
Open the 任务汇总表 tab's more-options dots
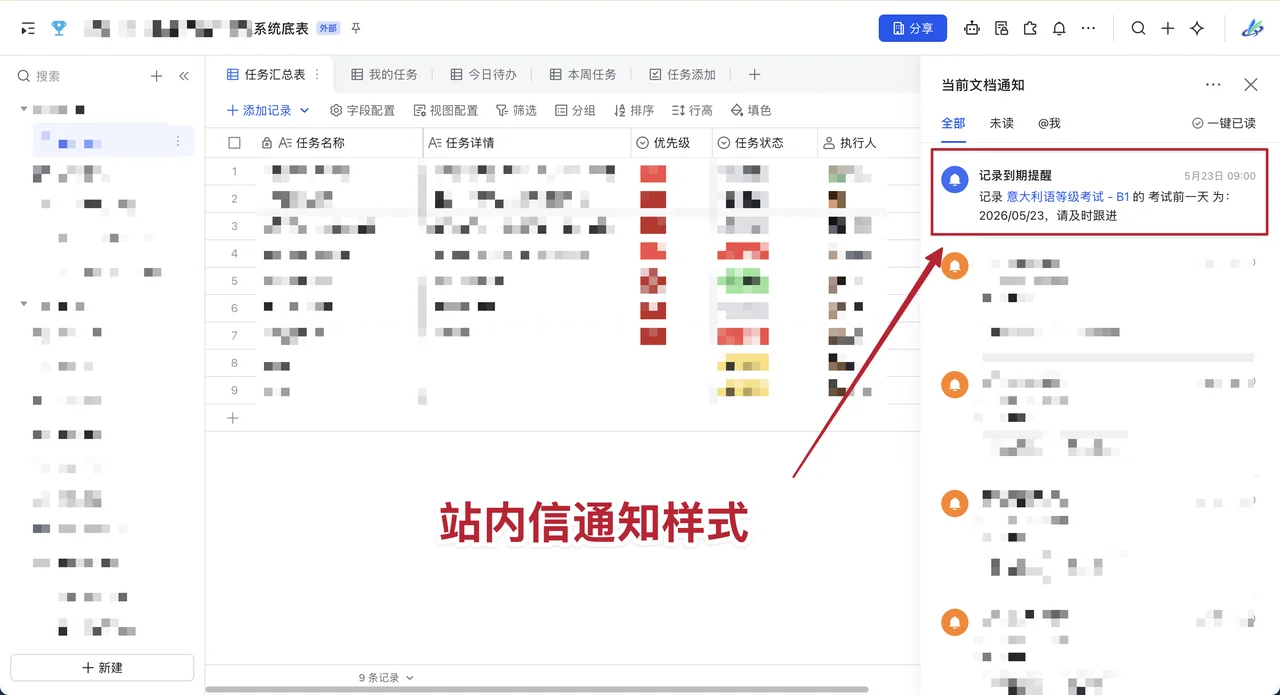317,74
